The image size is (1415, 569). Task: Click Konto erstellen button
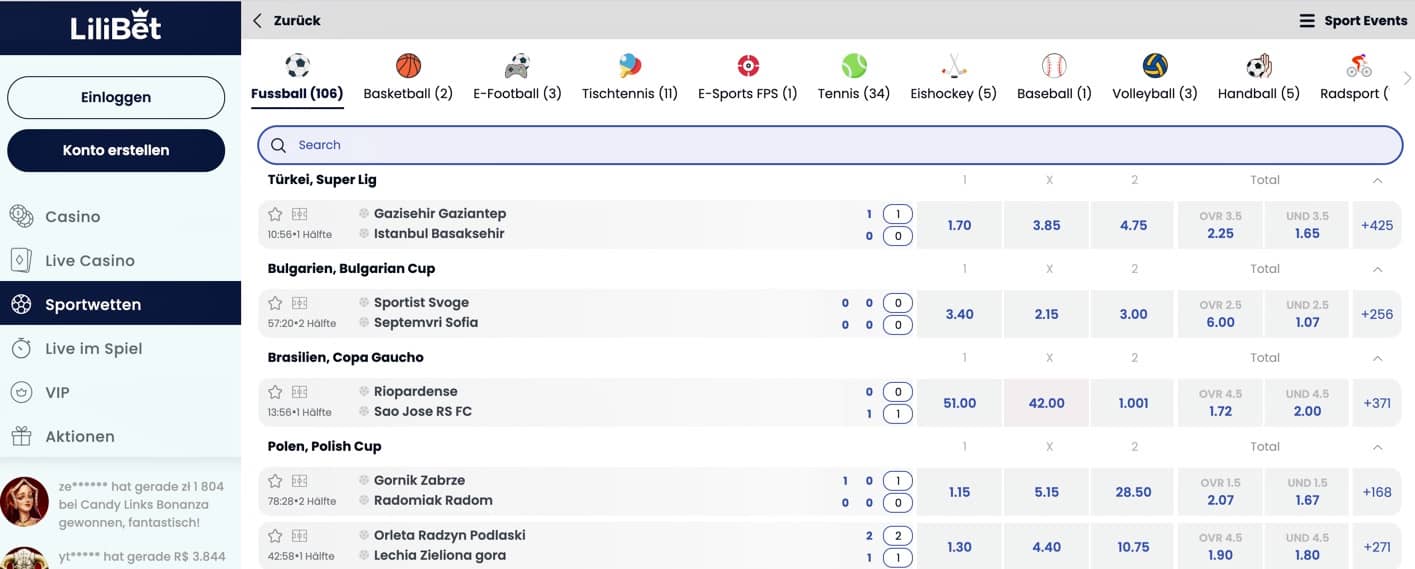(116, 150)
